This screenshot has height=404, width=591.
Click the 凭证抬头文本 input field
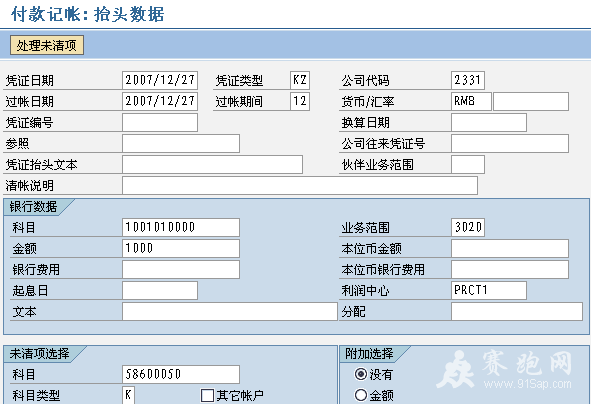pos(212,164)
